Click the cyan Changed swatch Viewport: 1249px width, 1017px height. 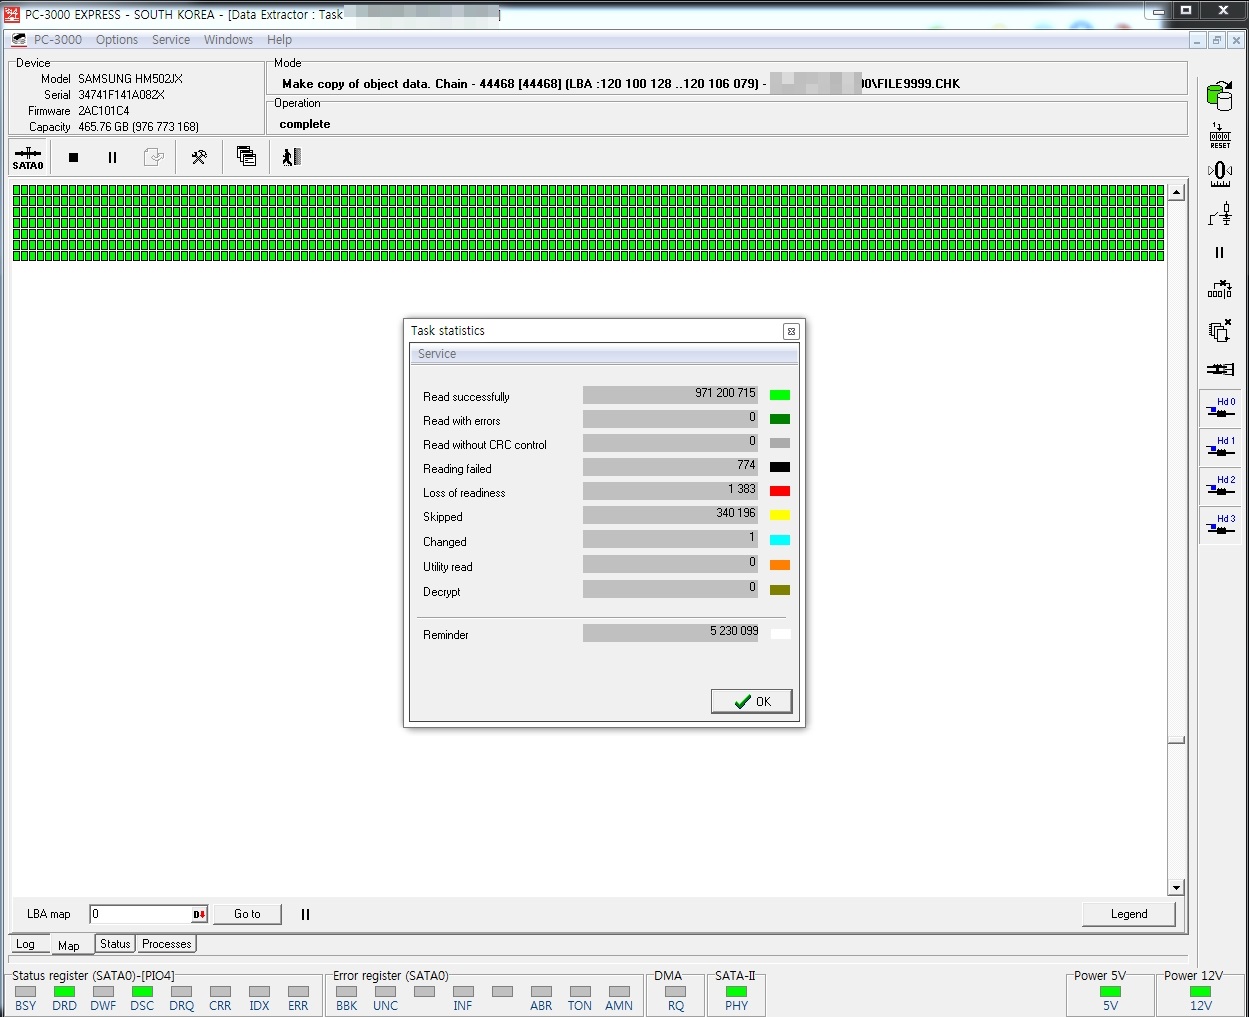pyautogui.click(x=780, y=540)
